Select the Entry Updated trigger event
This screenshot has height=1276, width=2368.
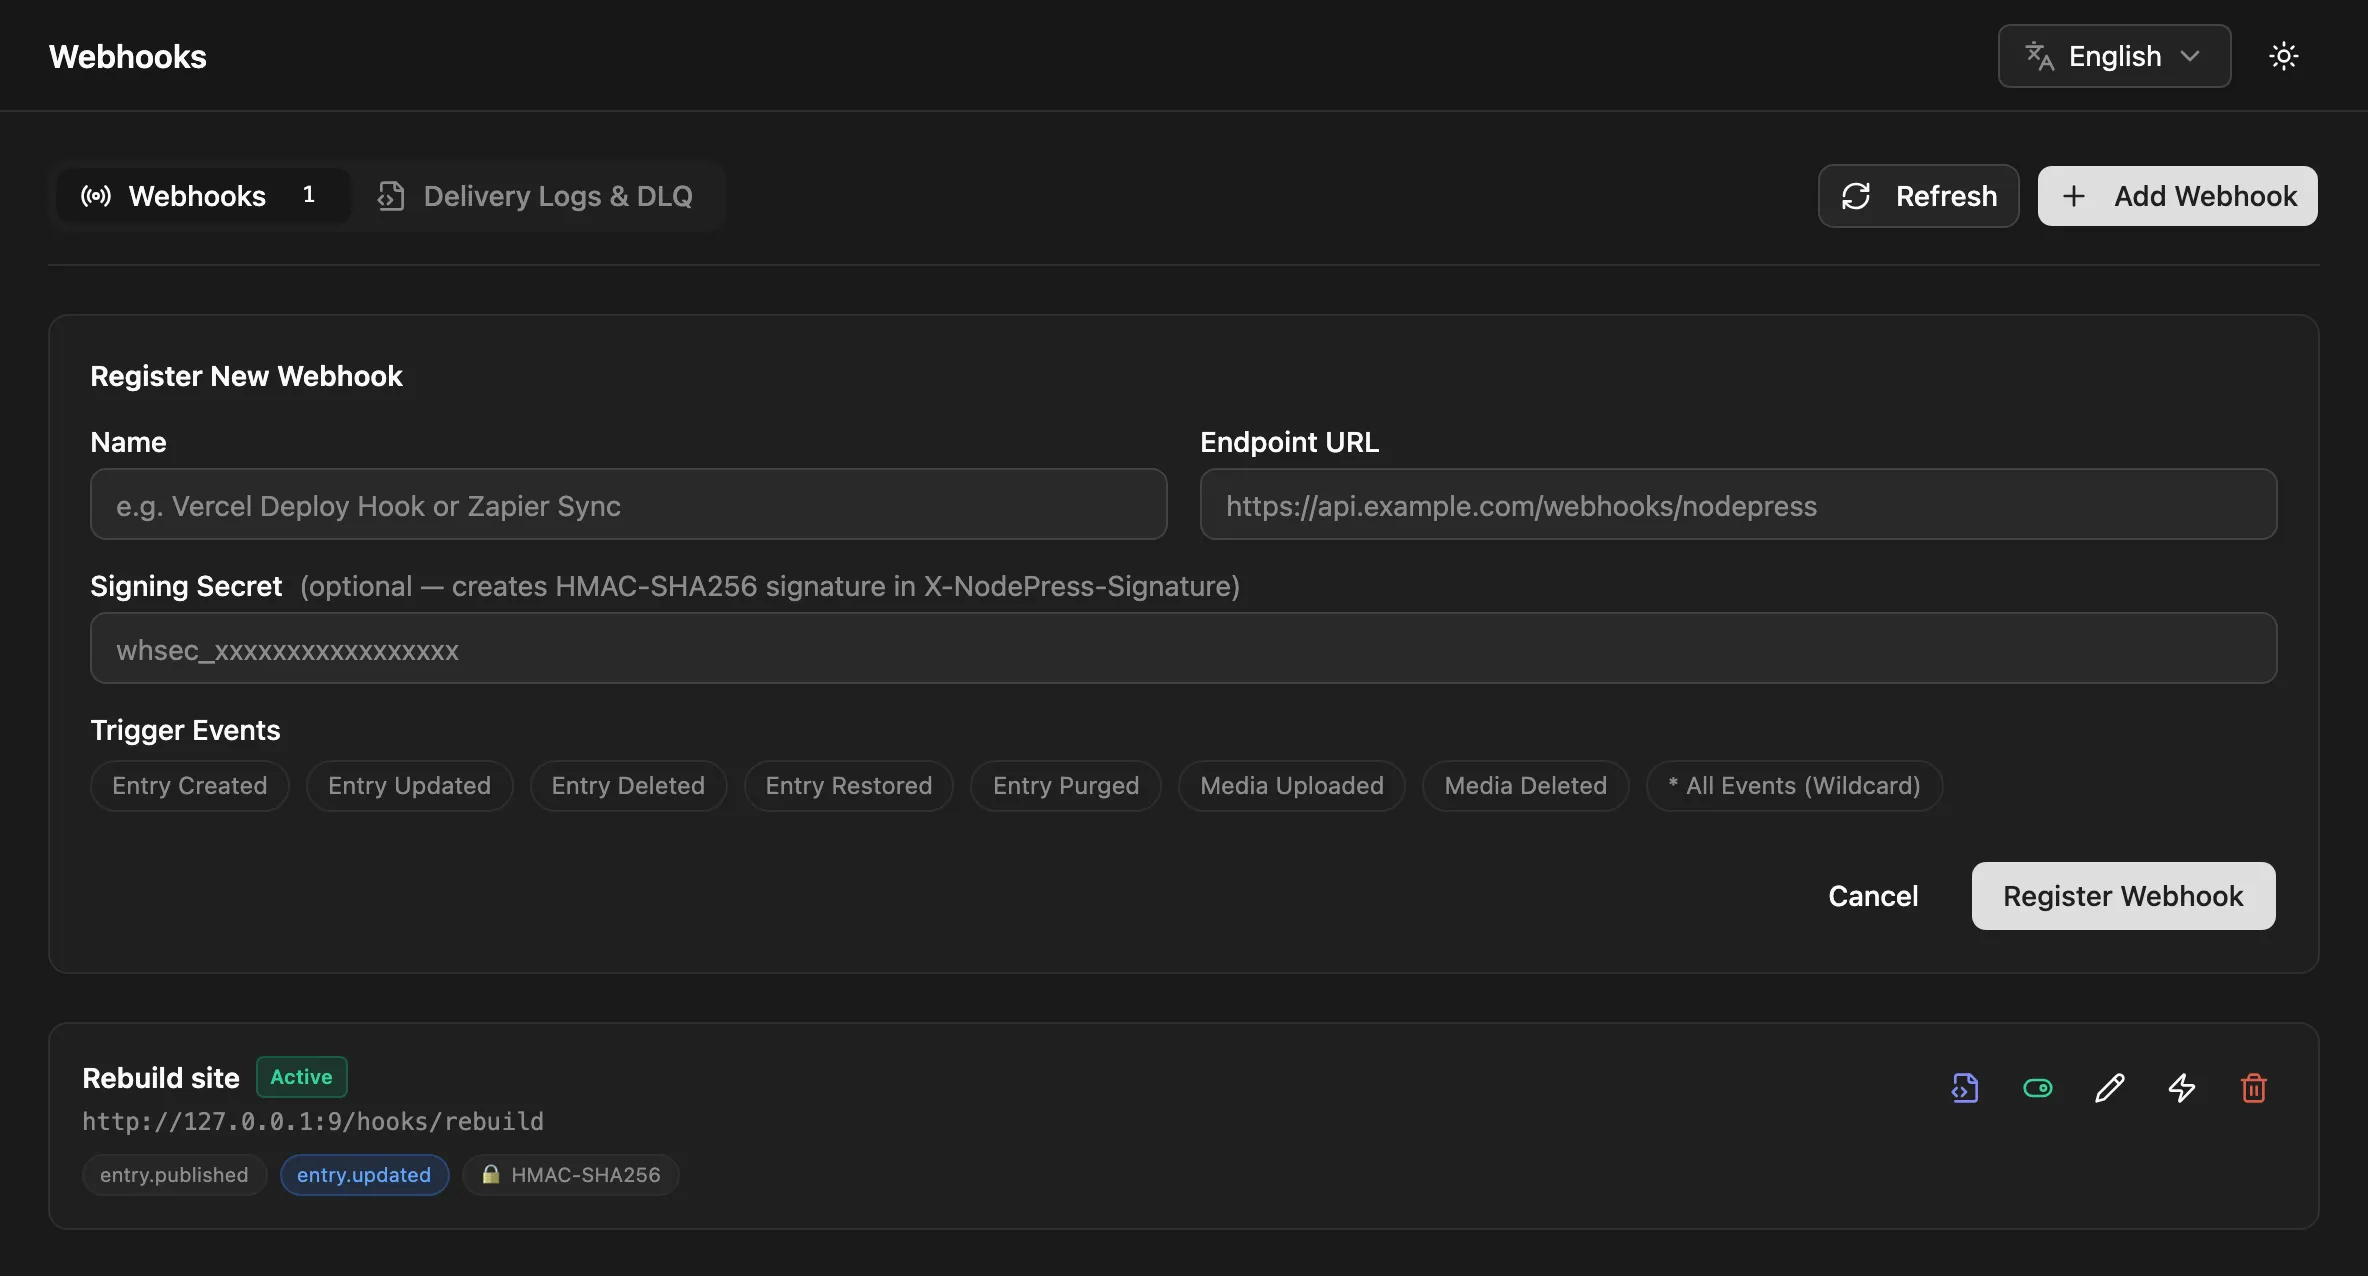click(409, 786)
